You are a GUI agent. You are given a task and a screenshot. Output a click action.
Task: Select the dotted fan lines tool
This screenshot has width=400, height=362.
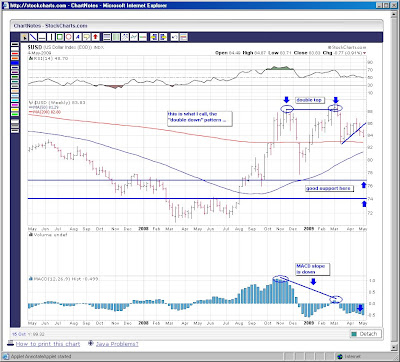tap(125, 37)
